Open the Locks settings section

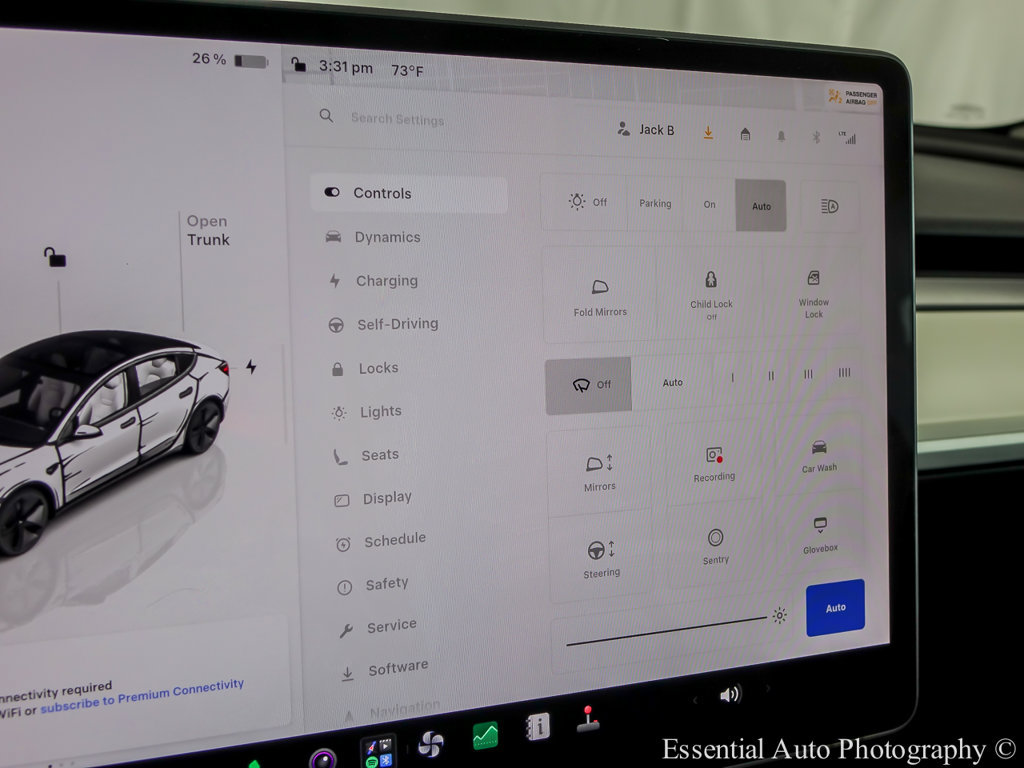(364, 368)
